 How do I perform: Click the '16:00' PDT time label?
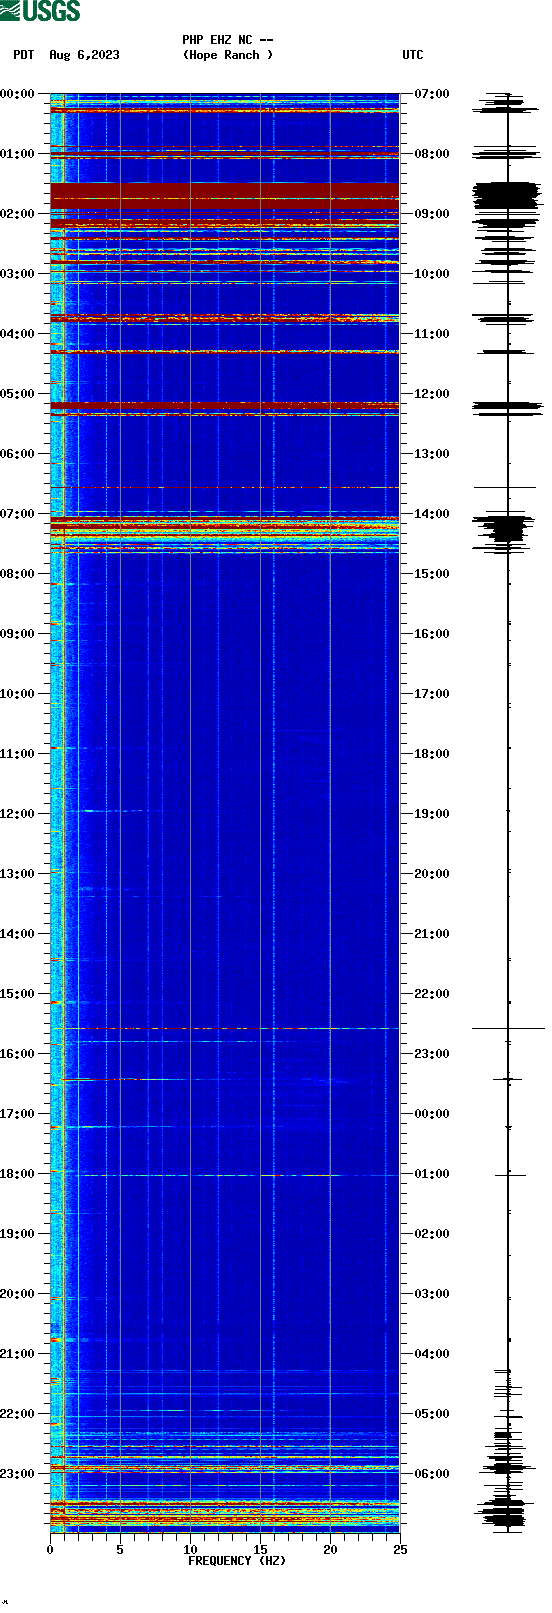click(x=17, y=1054)
